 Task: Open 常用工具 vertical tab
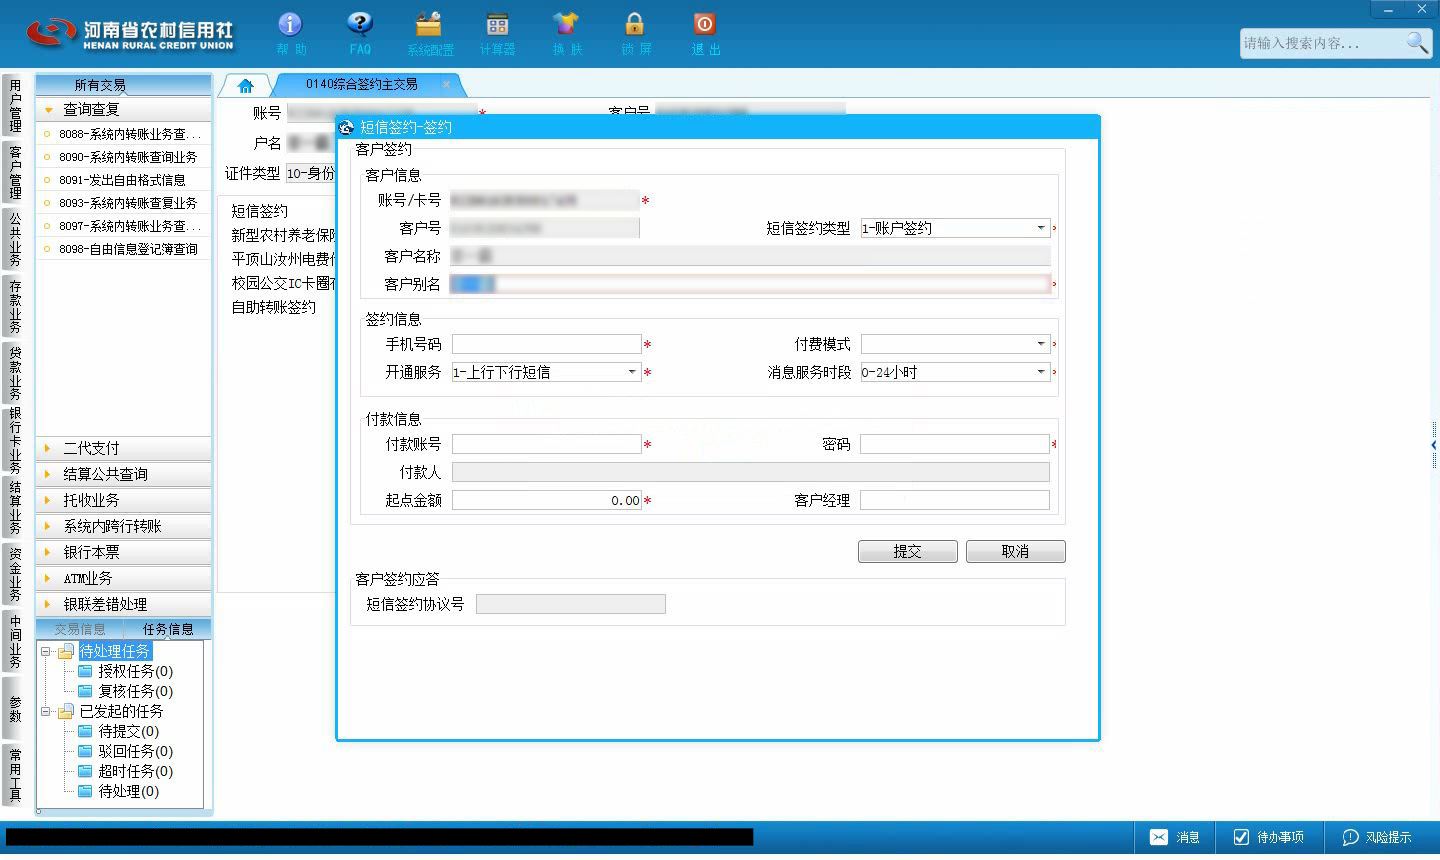click(15, 775)
